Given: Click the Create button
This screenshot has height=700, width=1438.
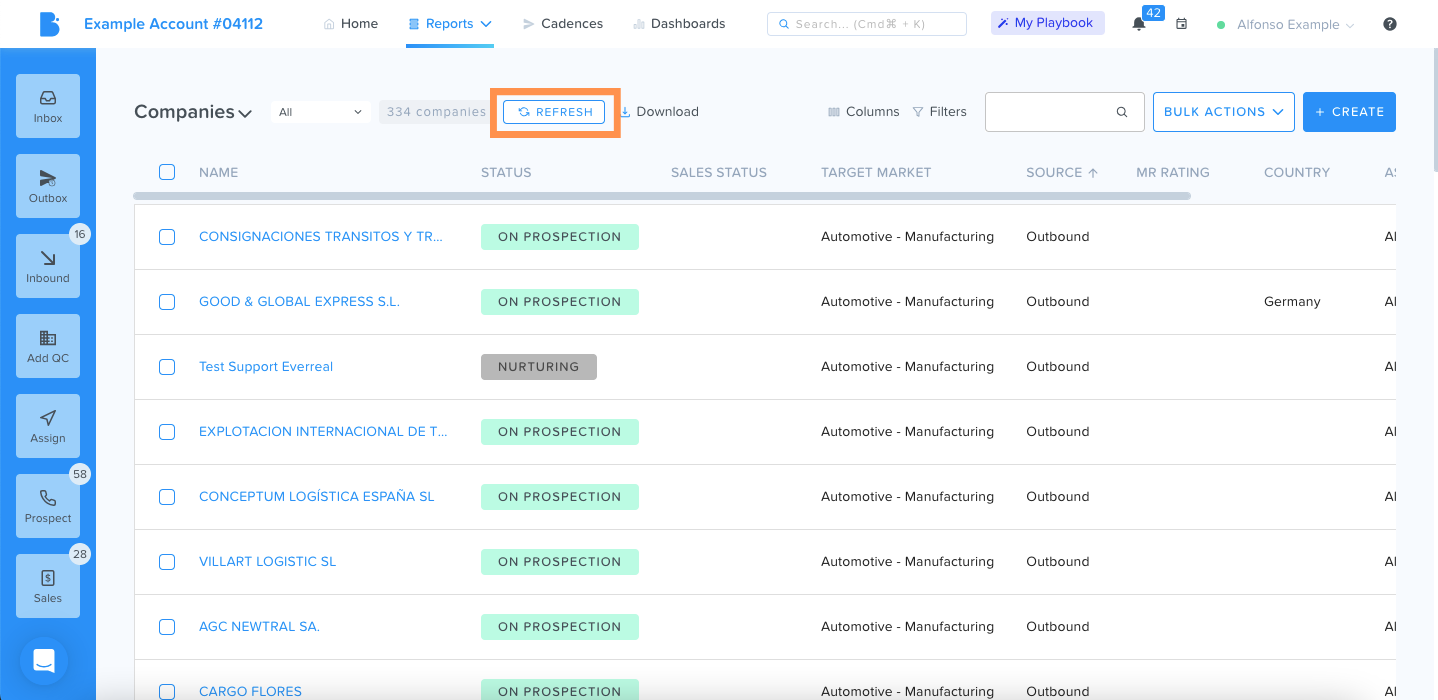Looking at the screenshot, I should pyautogui.click(x=1349, y=112).
